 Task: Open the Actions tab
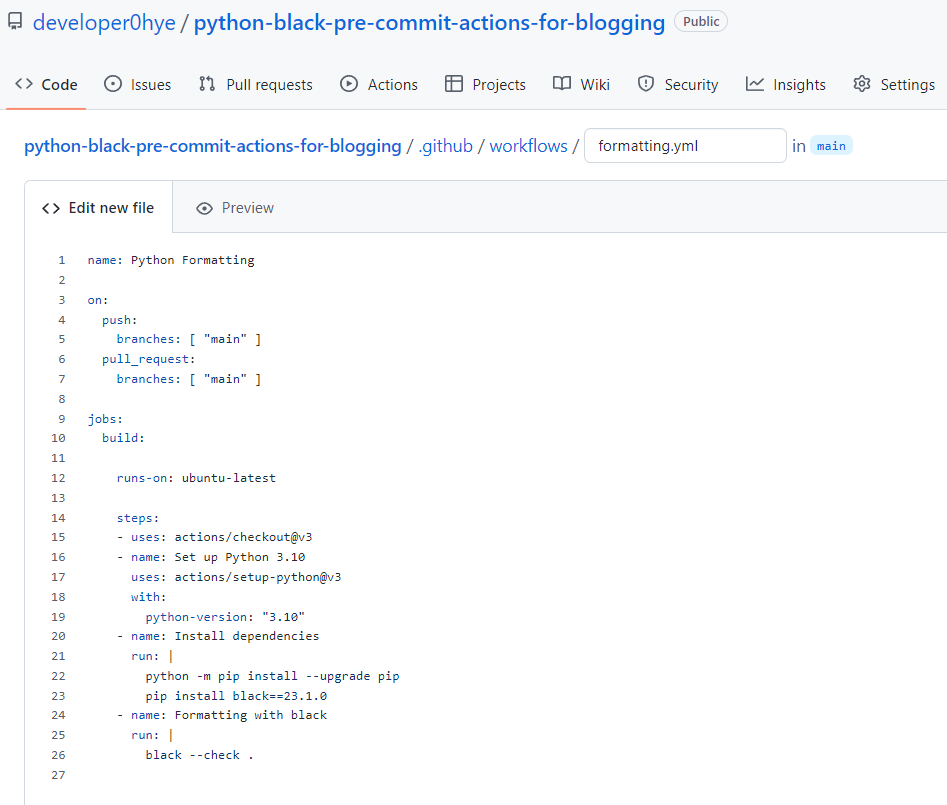(x=379, y=85)
